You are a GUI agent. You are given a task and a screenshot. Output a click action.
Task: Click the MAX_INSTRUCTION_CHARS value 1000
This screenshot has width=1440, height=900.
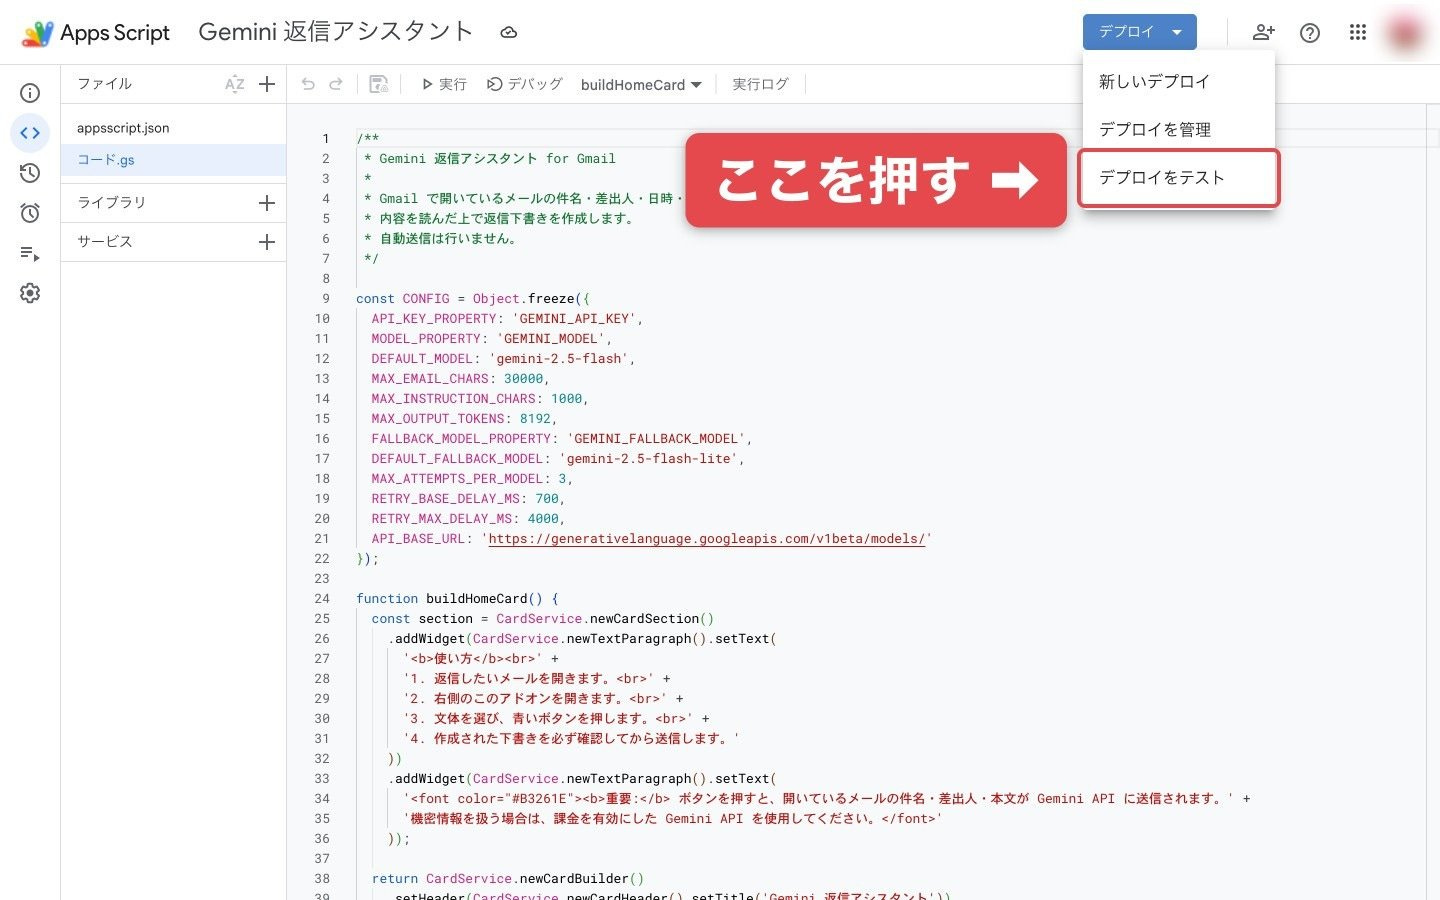point(566,399)
